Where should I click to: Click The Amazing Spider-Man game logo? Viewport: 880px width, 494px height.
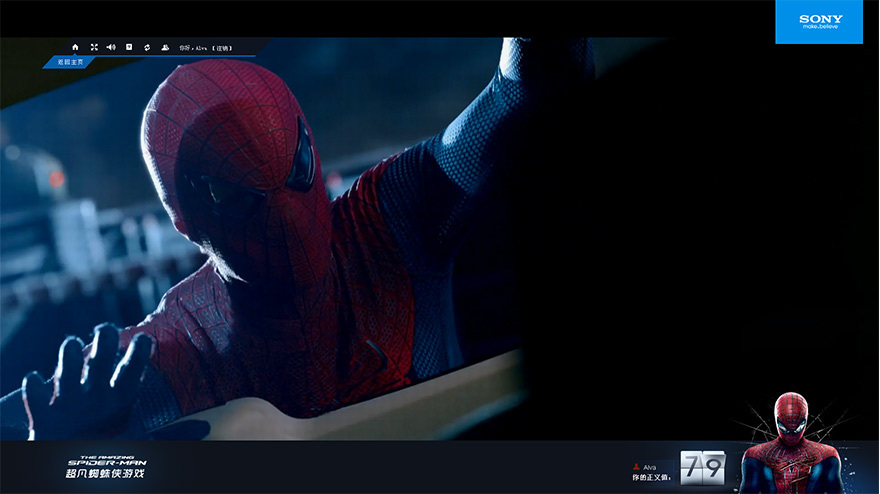coord(106,467)
